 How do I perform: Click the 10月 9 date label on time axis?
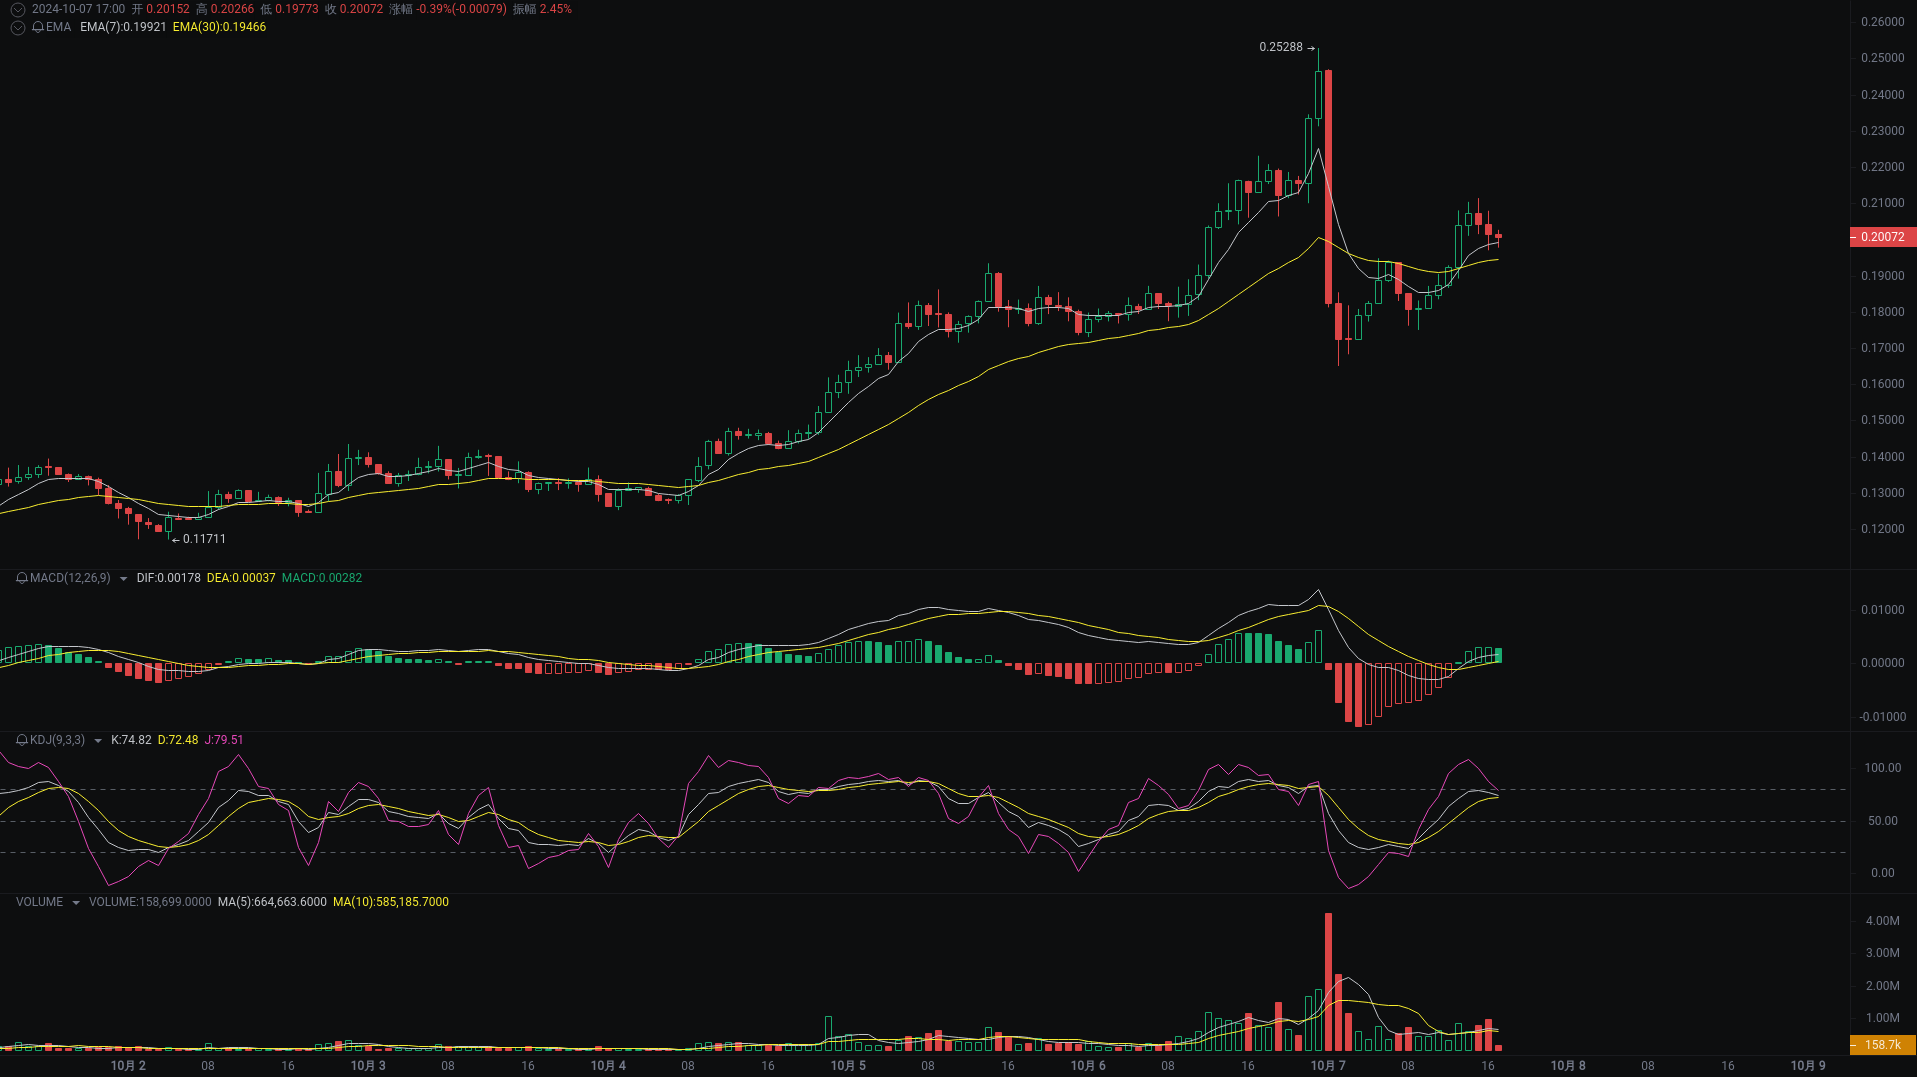(1808, 1066)
